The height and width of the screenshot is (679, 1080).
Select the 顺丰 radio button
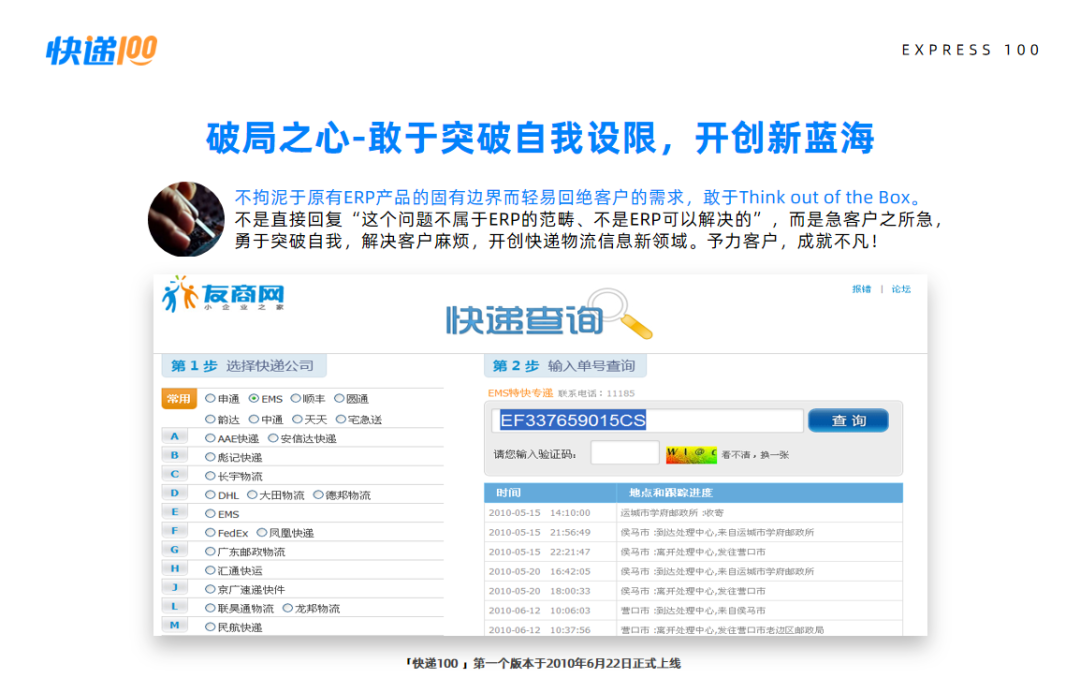coord(296,399)
